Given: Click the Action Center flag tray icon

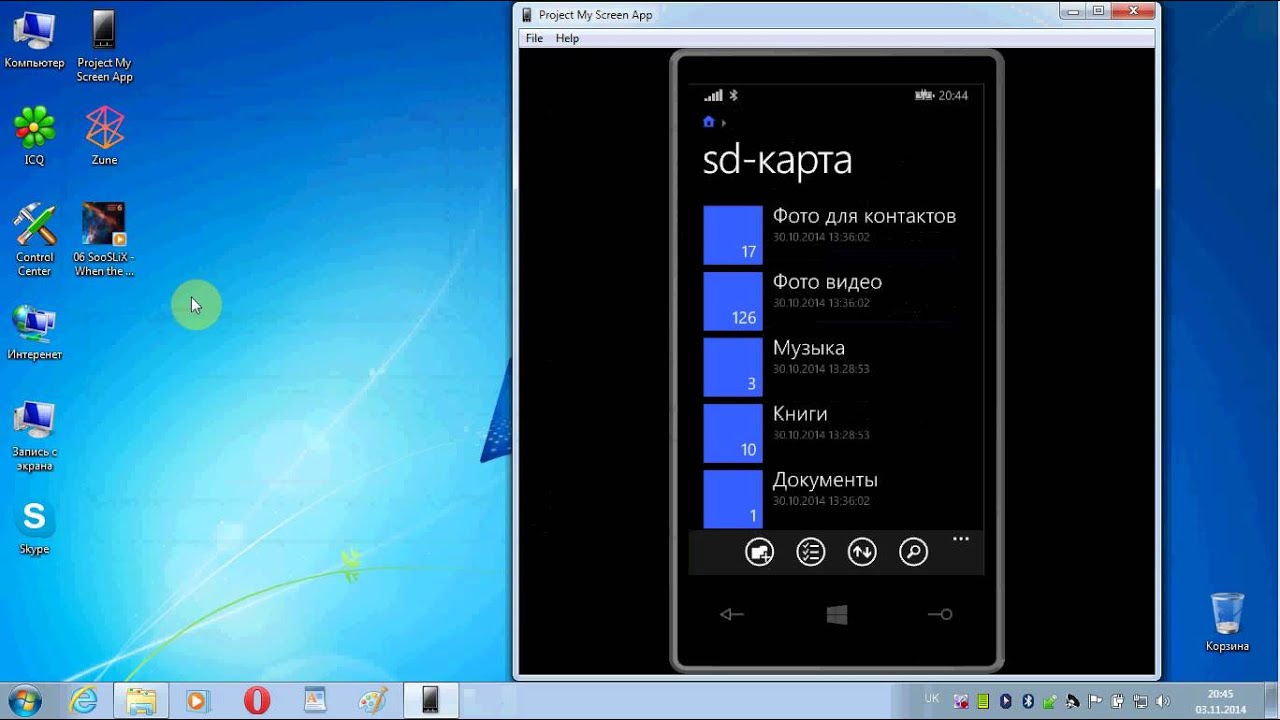Looking at the screenshot, I should (1095, 701).
